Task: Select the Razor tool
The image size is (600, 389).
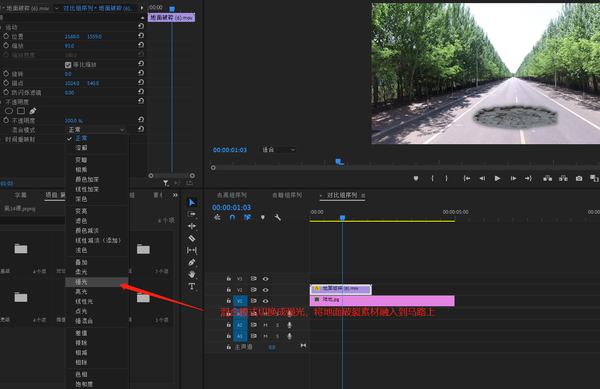Action: [192, 238]
